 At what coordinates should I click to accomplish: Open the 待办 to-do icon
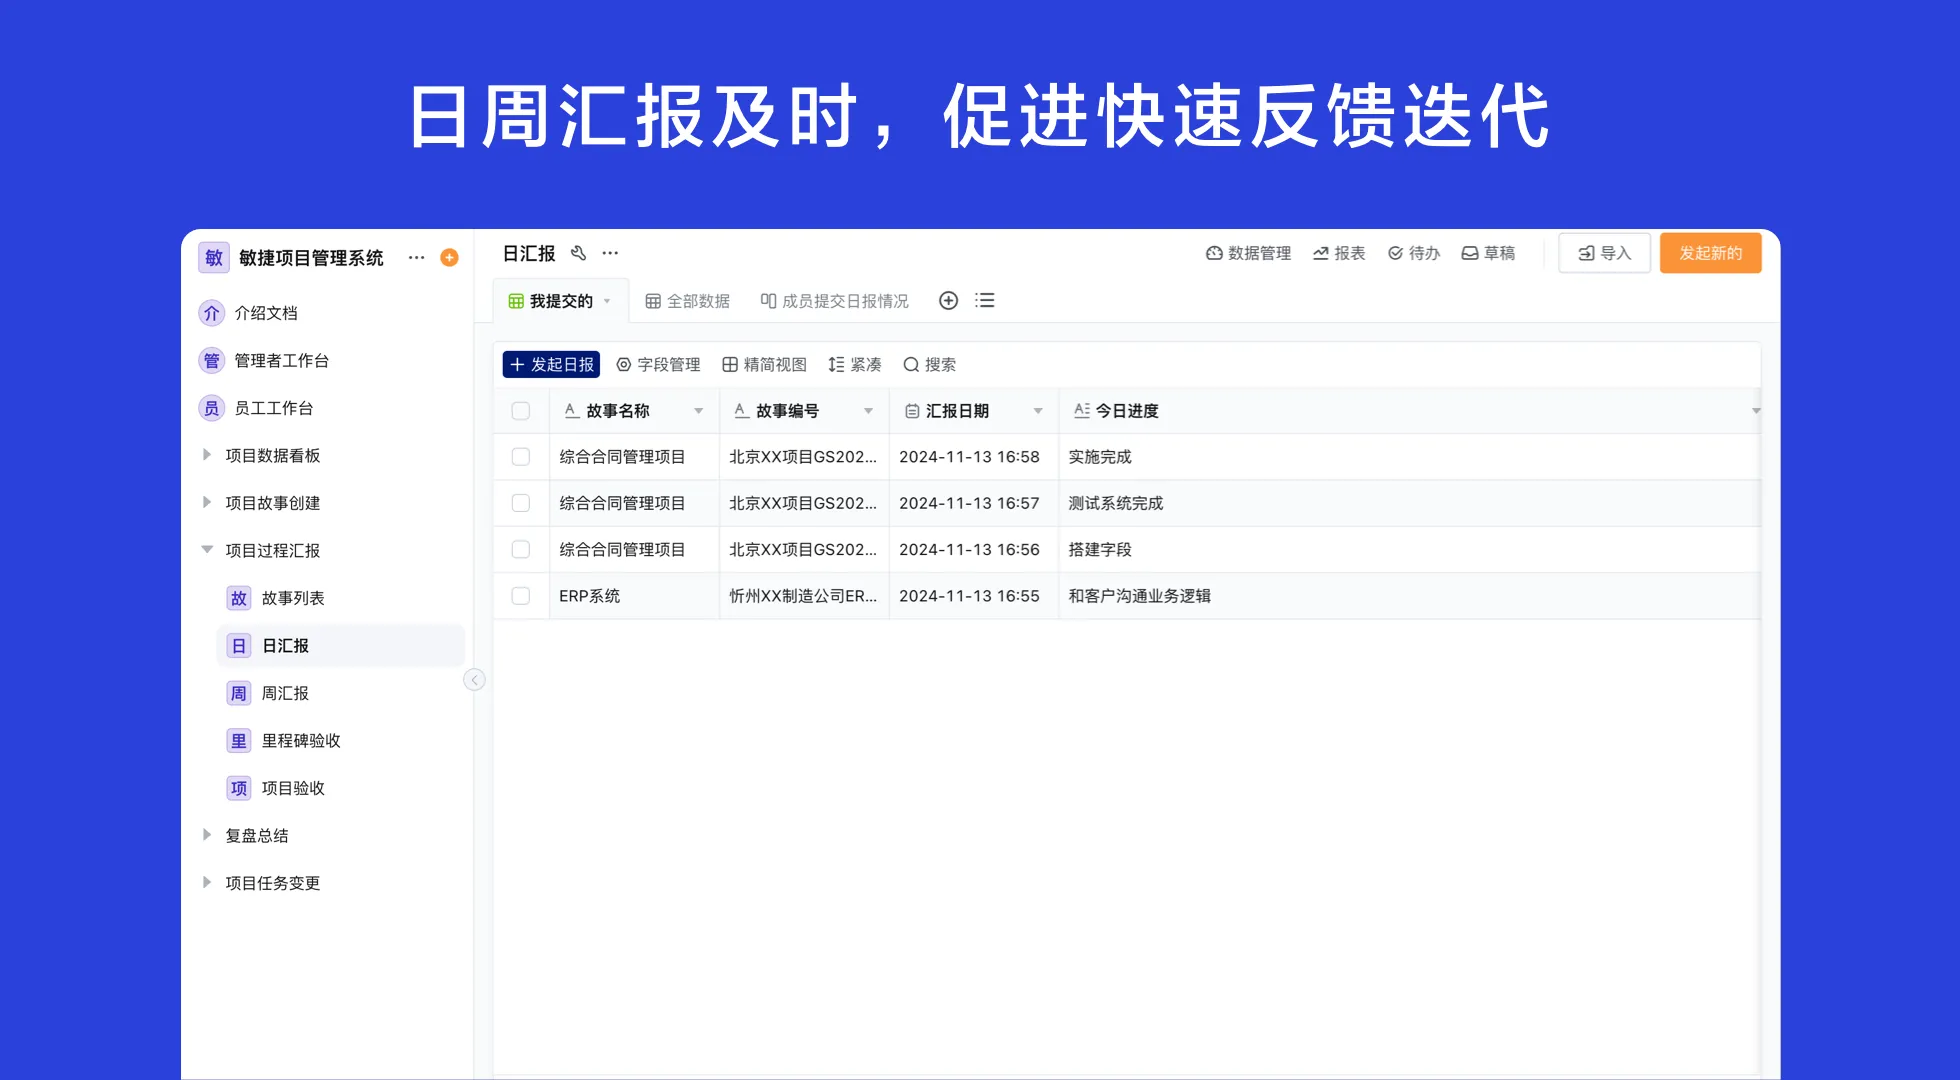(x=1395, y=253)
